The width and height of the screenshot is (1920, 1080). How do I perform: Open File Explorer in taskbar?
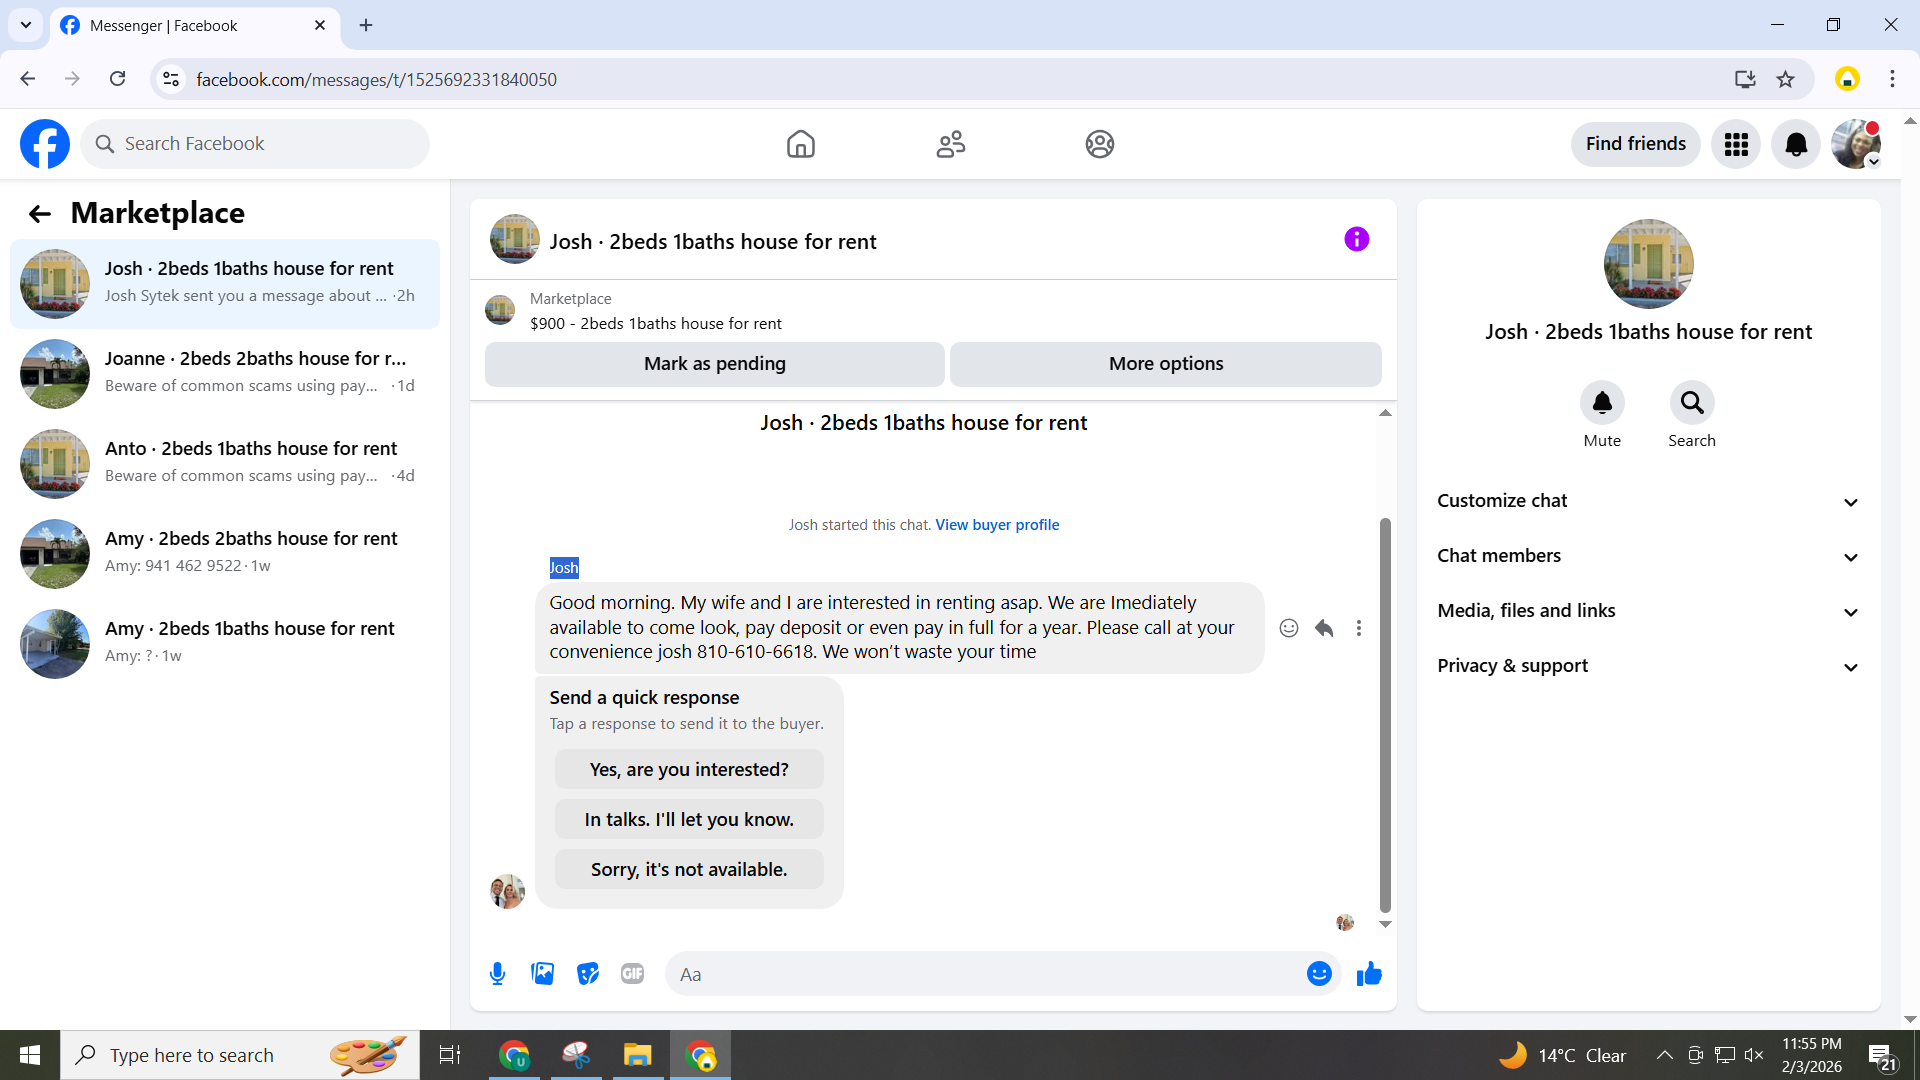[637, 1055]
